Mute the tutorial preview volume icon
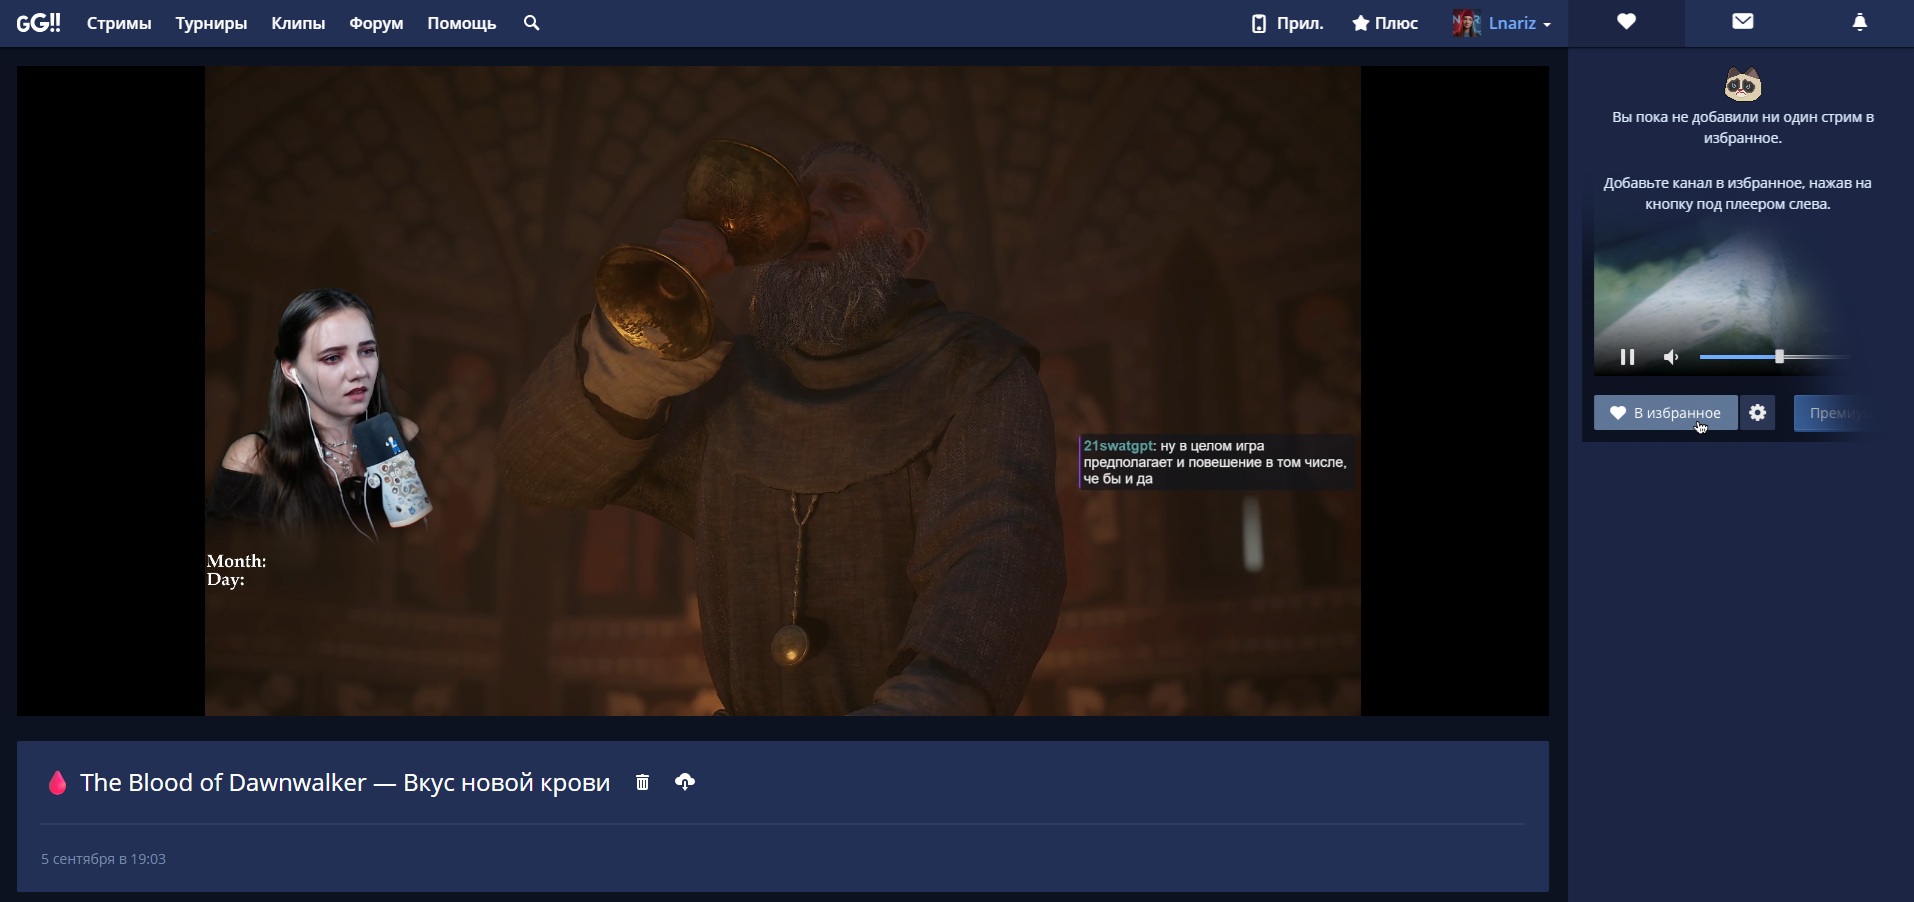The image size is (1914, 902). [x=1671, y=357]
